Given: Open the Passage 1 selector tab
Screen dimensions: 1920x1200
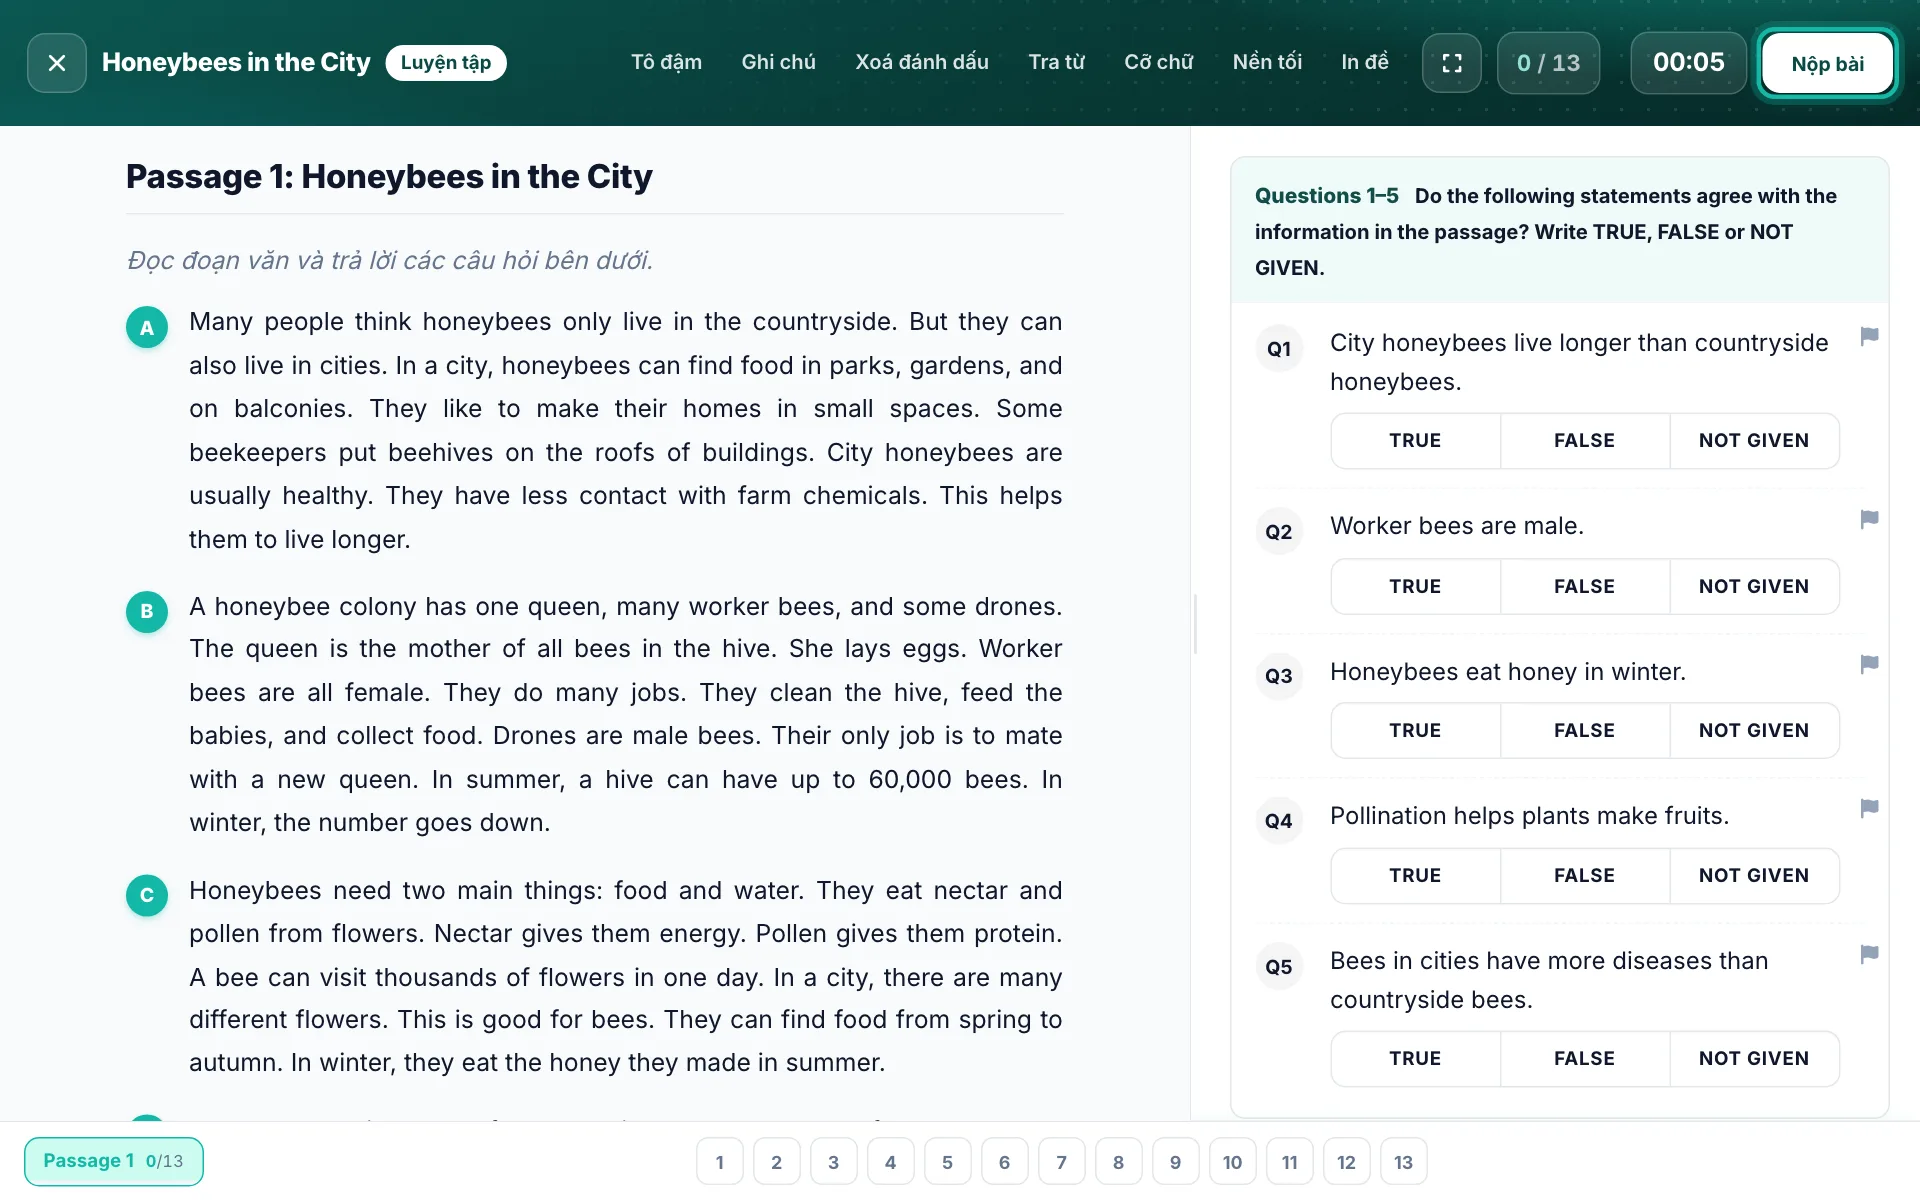Looking at the screenshot, I should point(114,1161).
